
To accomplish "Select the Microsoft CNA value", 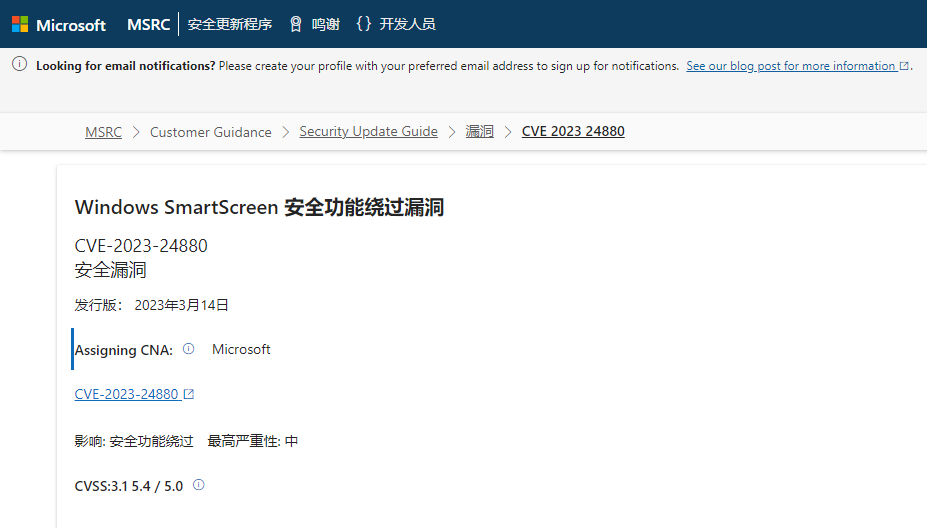I will pos(241,349).
